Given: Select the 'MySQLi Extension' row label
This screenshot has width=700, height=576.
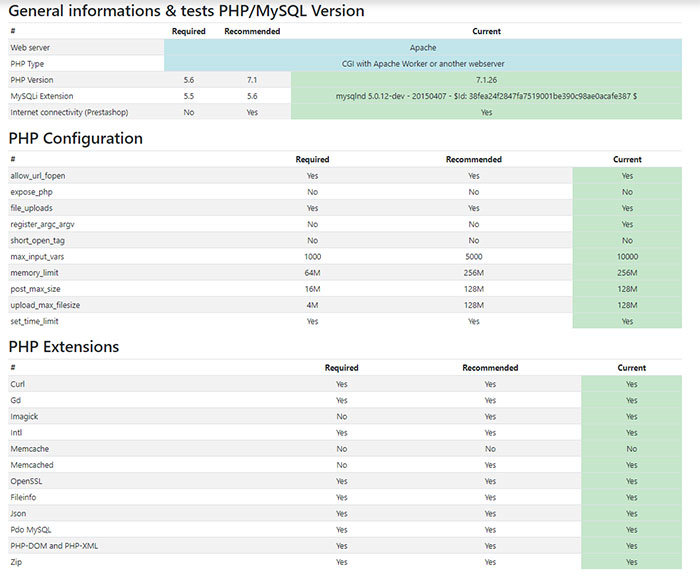Looking at the screenshot, I should (x=42, y=96).
